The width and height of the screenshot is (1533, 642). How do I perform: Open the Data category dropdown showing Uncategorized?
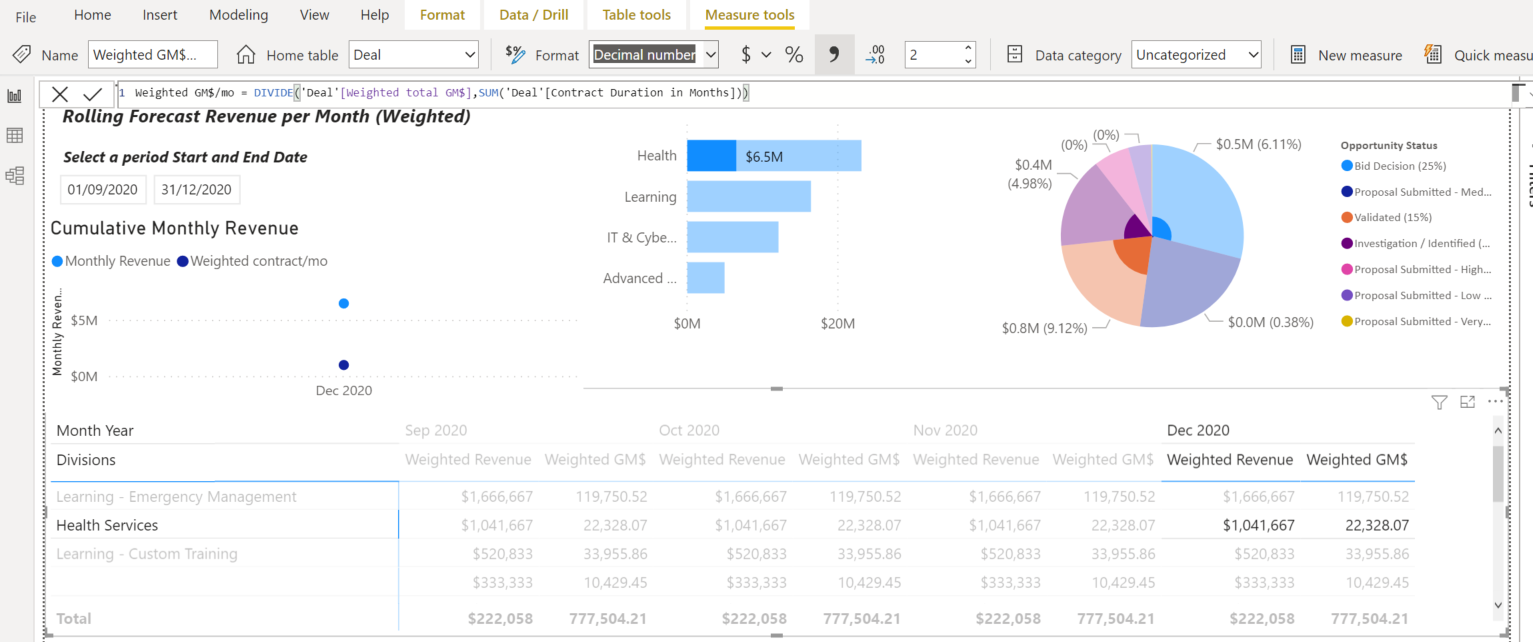pyautogui.click(x=1196, y=55)
